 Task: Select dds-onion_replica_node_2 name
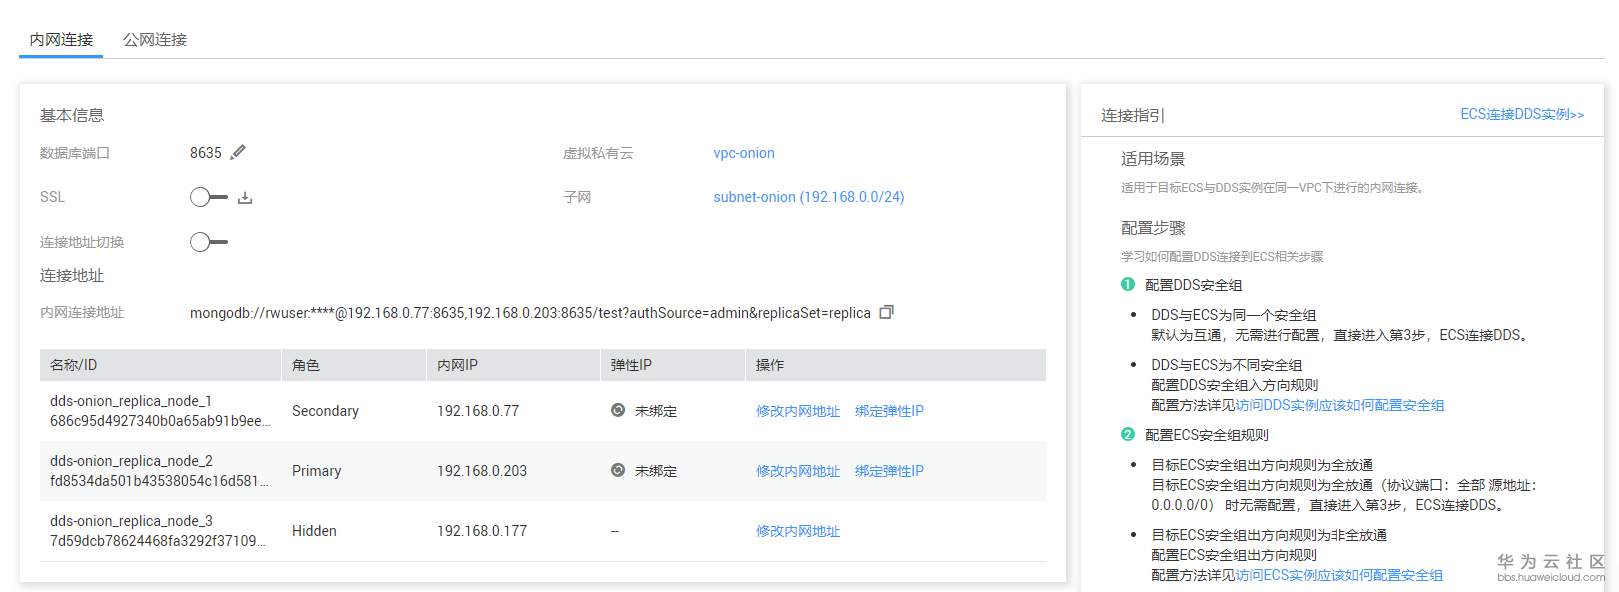click(131, 461)
